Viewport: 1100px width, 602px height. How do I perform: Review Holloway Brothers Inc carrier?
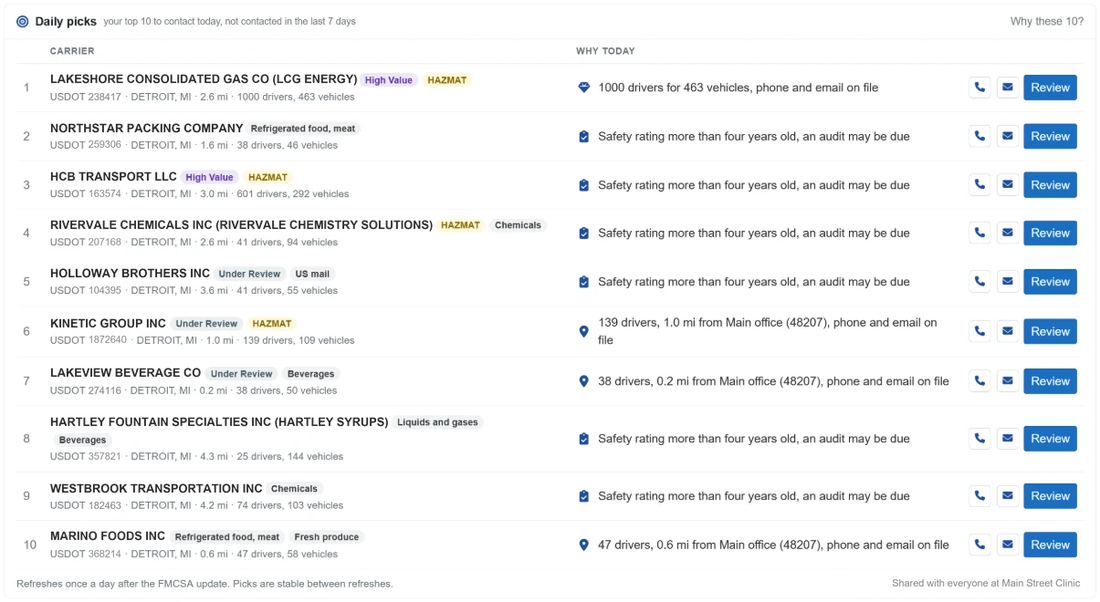[1049, 281]
